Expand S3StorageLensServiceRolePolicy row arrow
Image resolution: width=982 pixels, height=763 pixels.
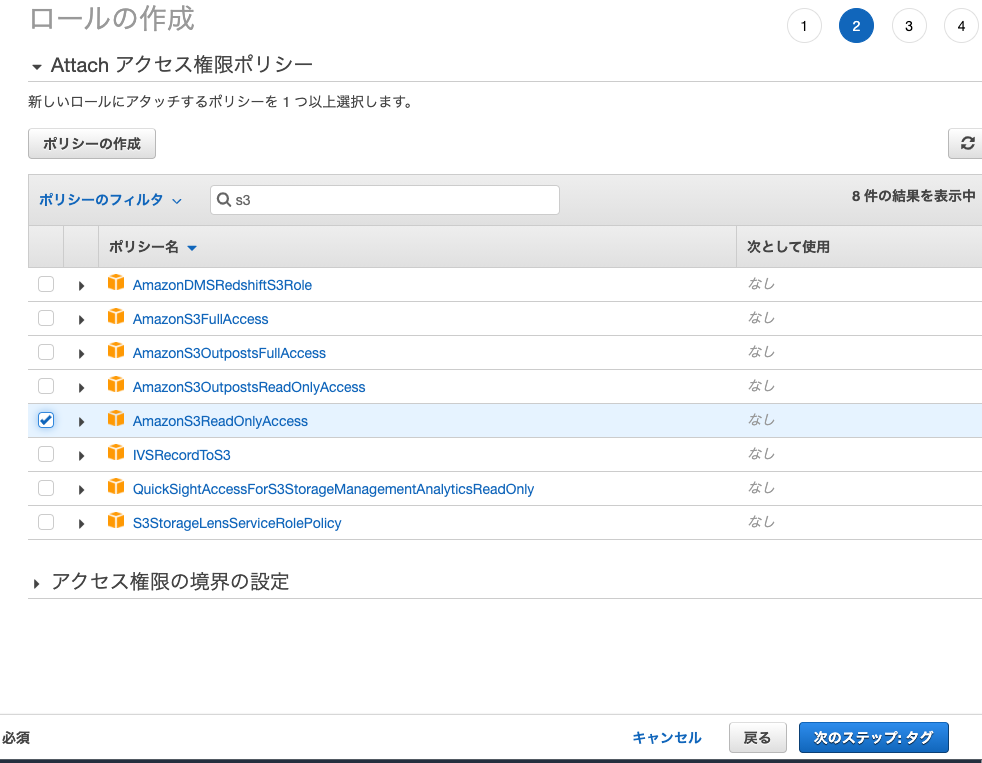(x=81, y=523)
